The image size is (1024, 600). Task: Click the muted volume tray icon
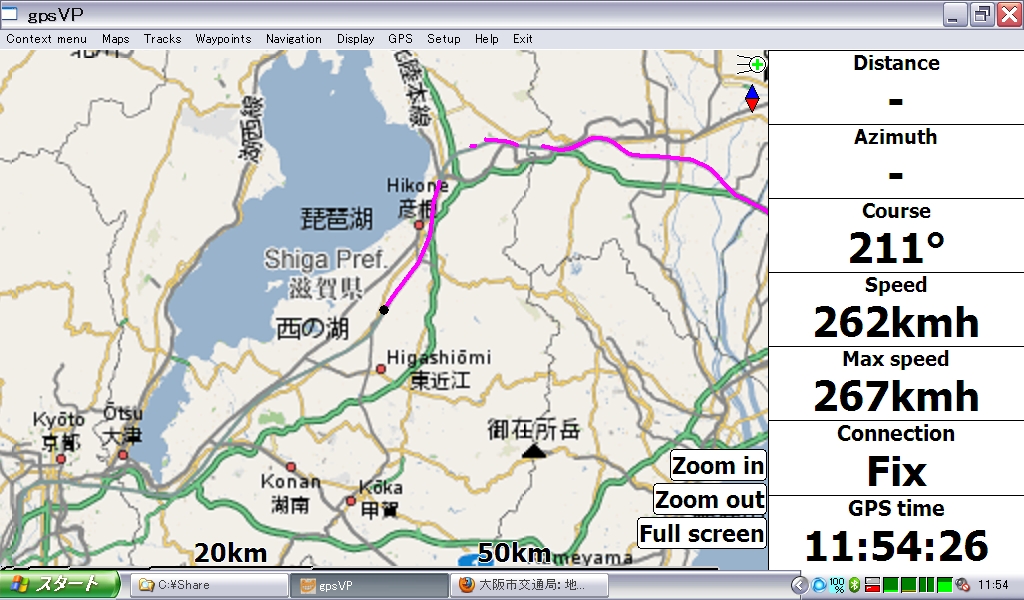point(962,584)
